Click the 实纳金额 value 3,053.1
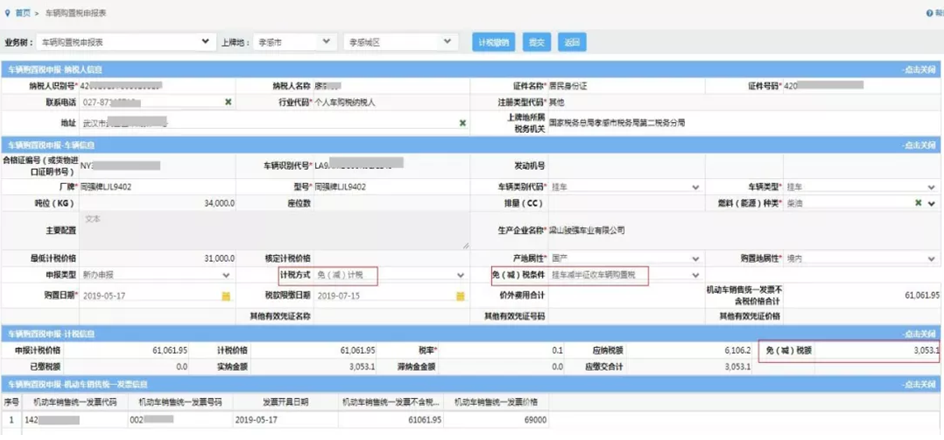 coord(362,367)
